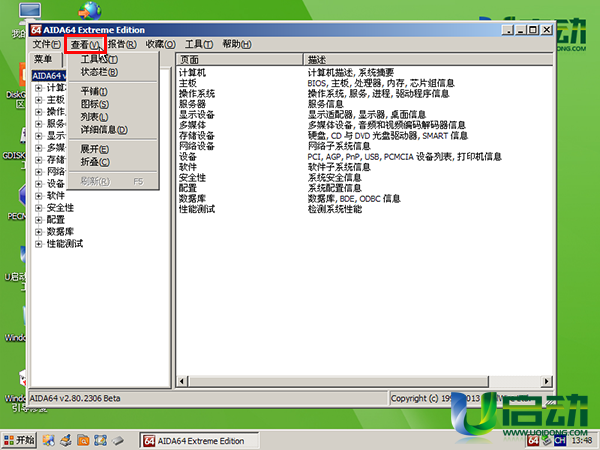The height and width of the screenshot is (450, 600).
Task: Click the AIDA64 title bar icon
Action: point(36,30)
